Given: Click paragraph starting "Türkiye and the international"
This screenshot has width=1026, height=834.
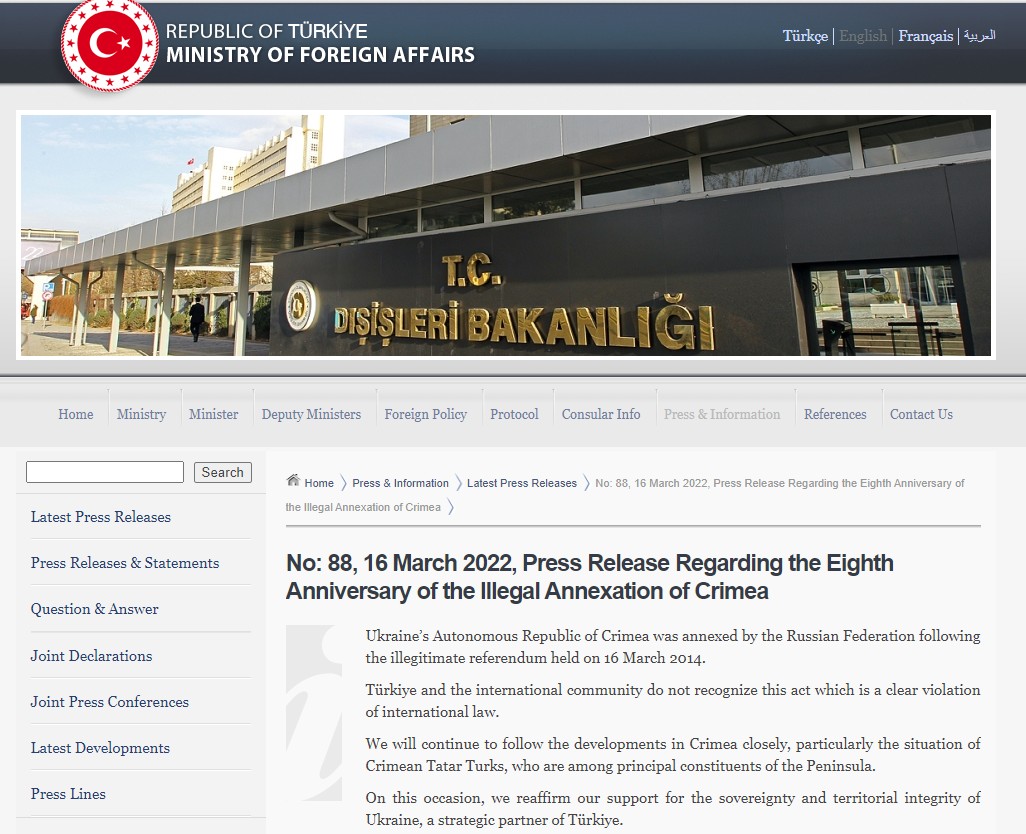Looking at the screenshot, I should tap(673, 701).
